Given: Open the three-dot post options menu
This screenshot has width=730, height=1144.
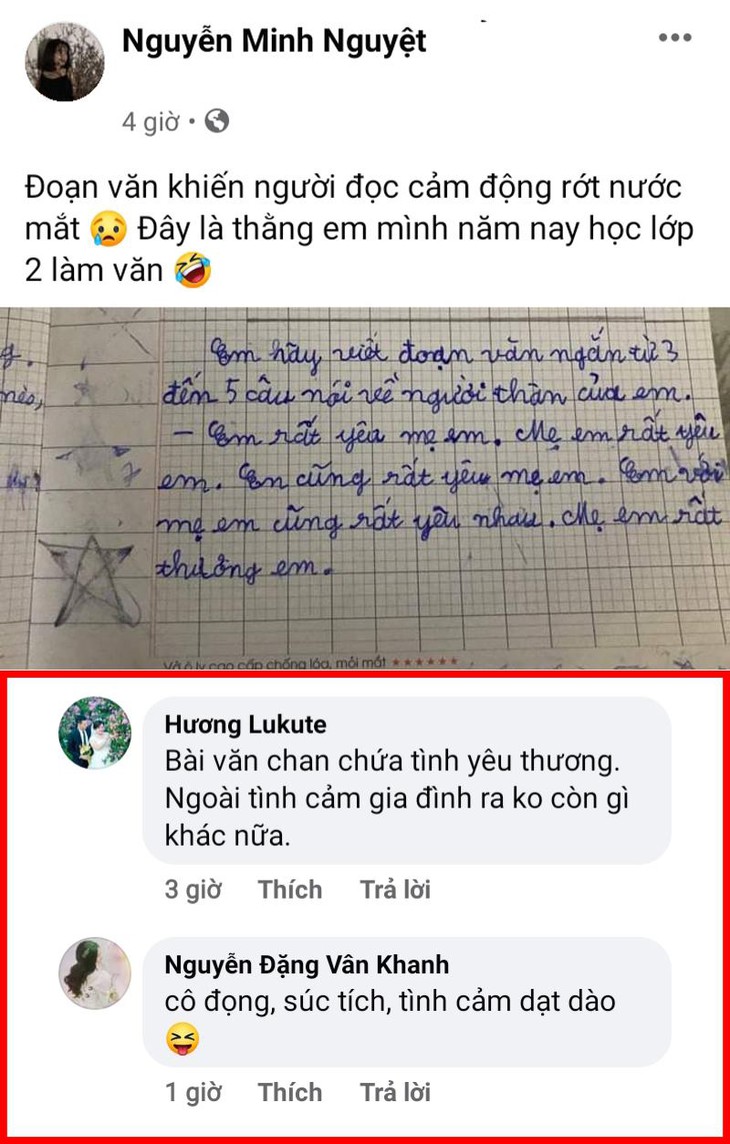Looking at the screenshot, I should point(675,38).
